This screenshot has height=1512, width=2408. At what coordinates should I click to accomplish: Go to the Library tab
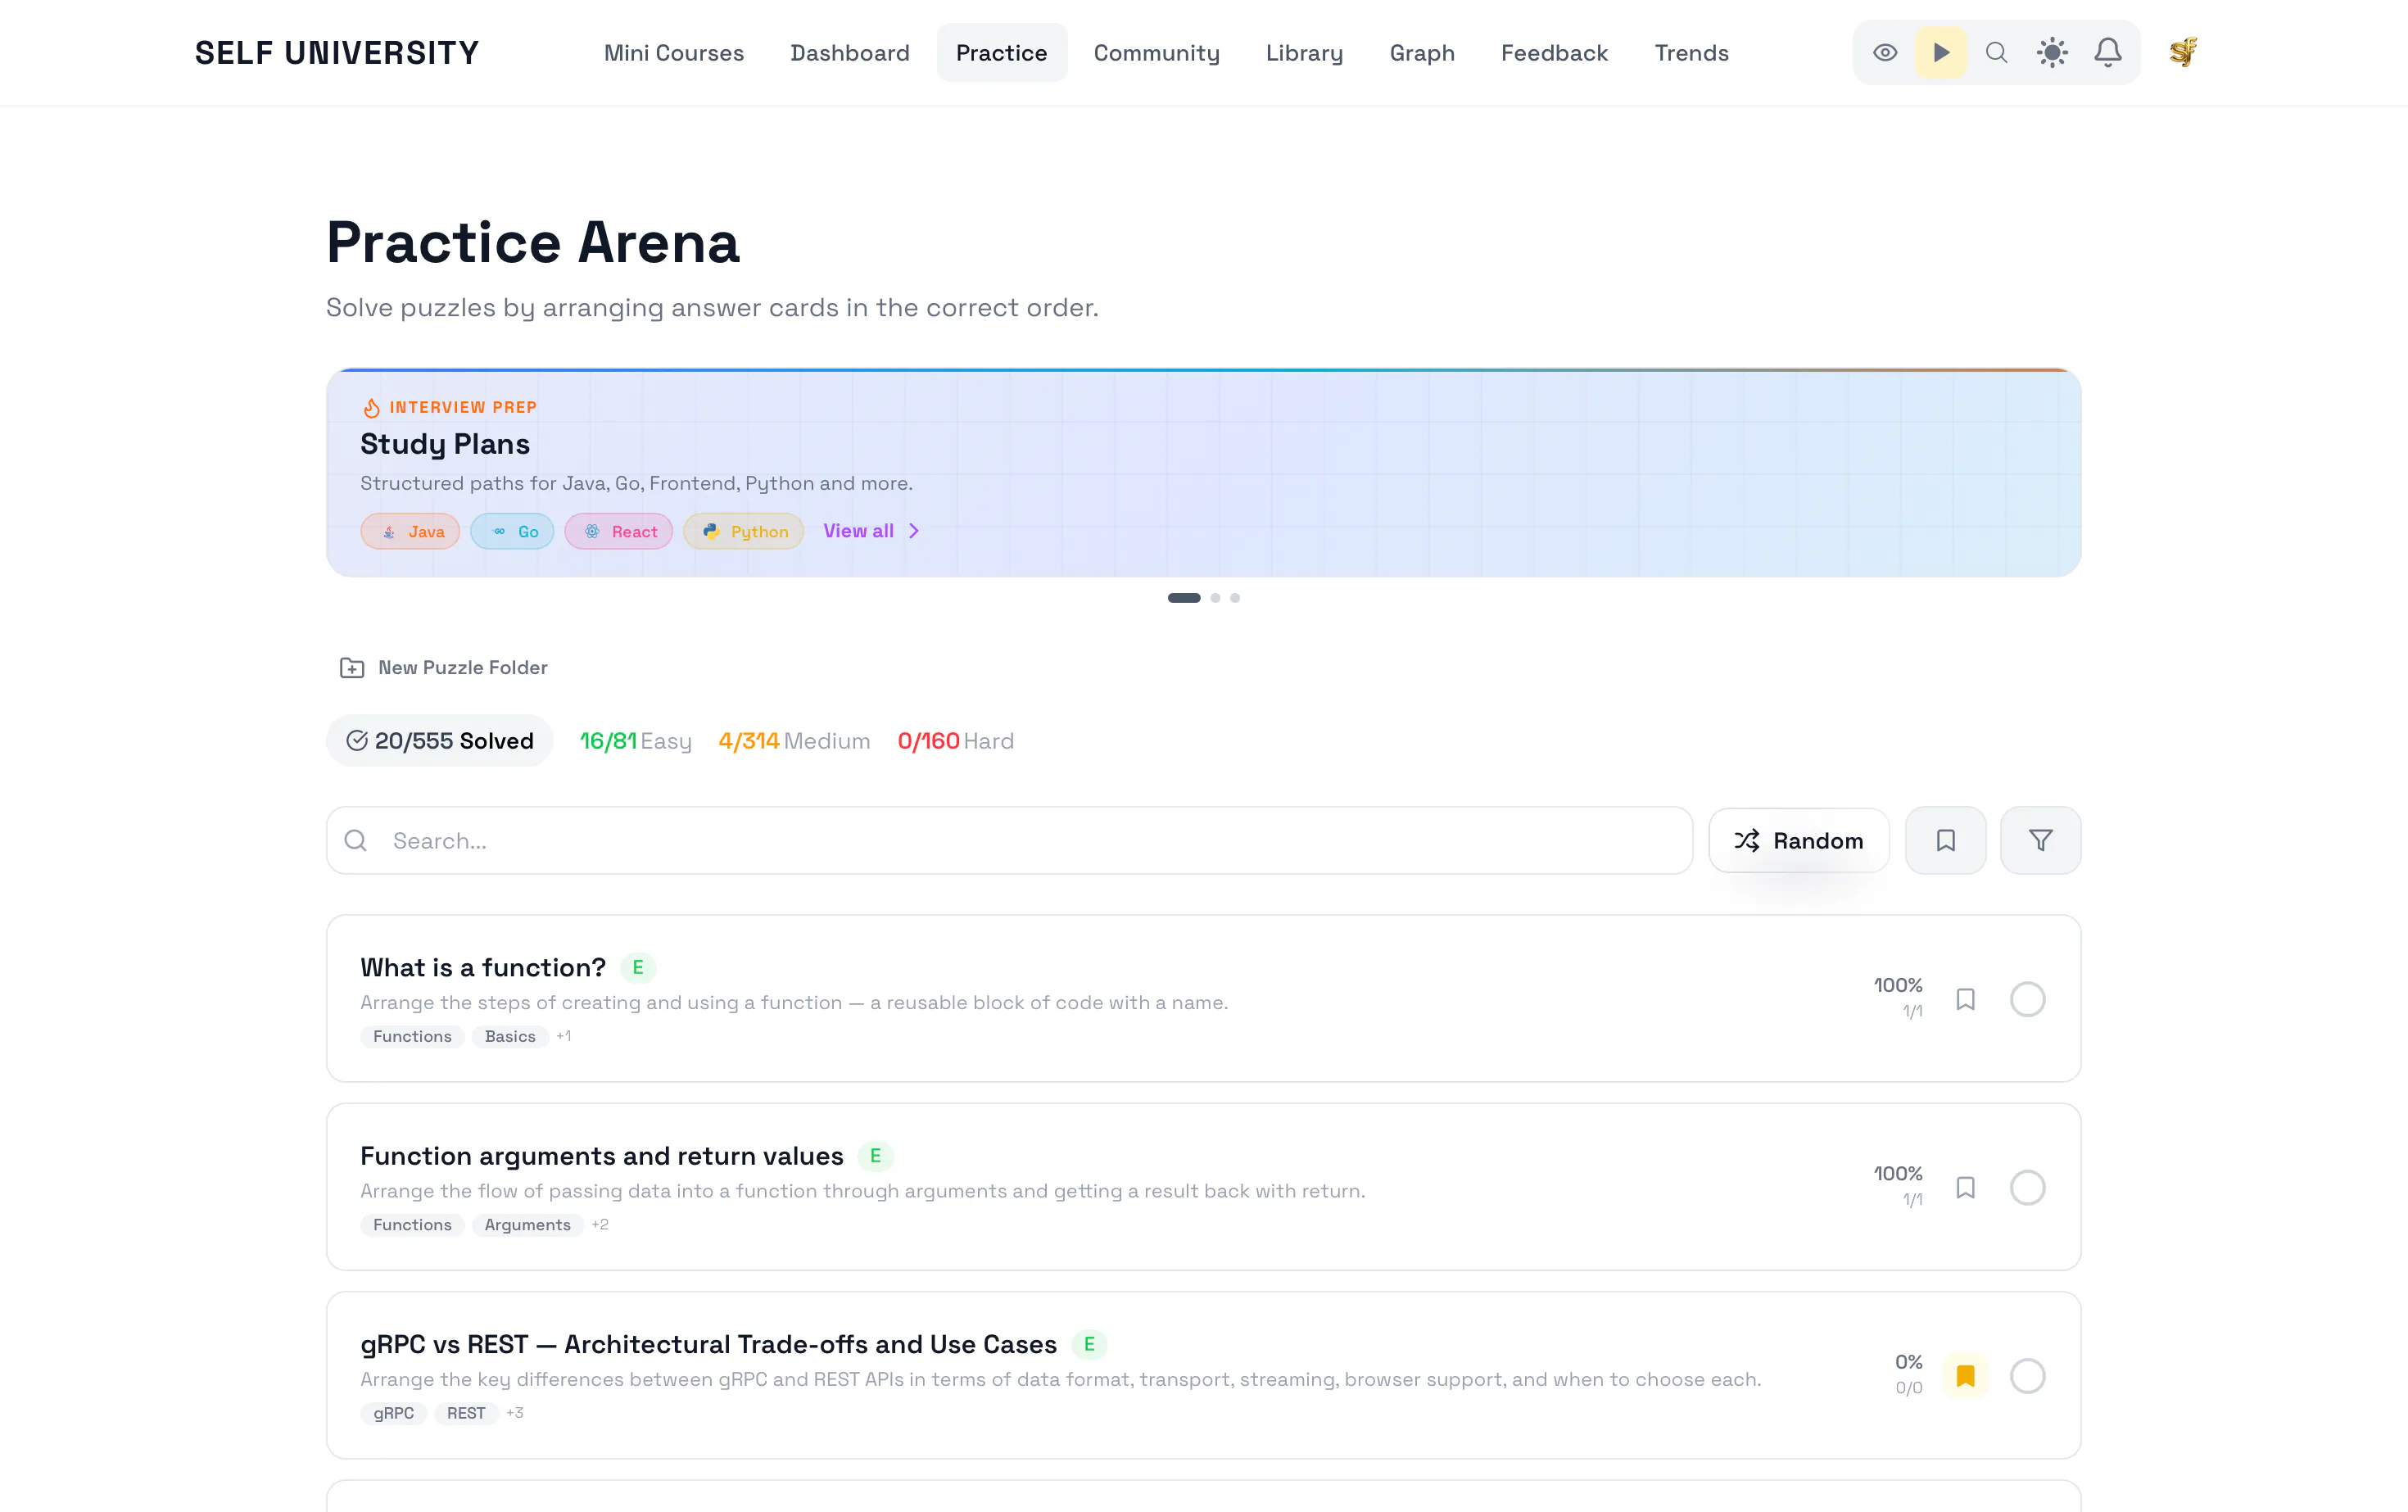point(1305,53)
